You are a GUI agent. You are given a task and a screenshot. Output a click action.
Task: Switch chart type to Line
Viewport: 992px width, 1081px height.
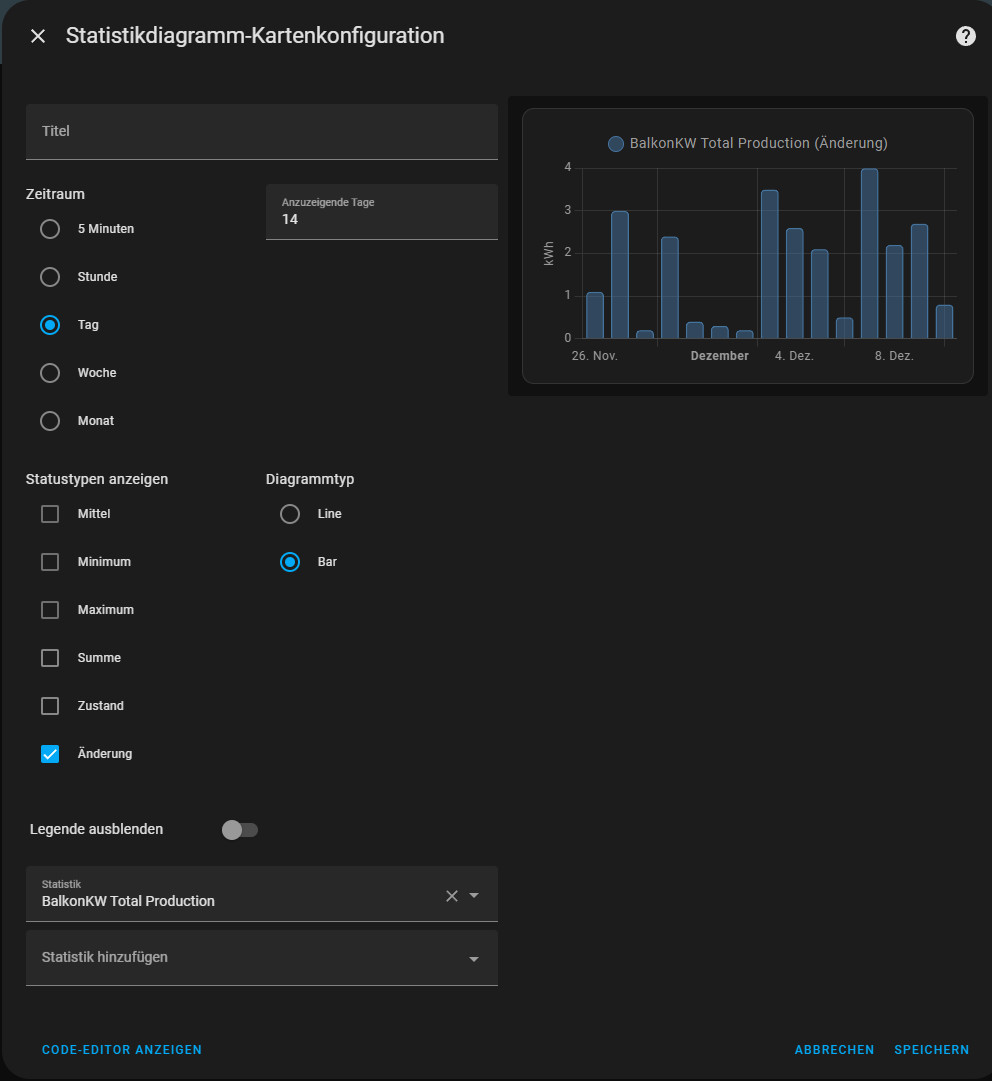point(290,514)
